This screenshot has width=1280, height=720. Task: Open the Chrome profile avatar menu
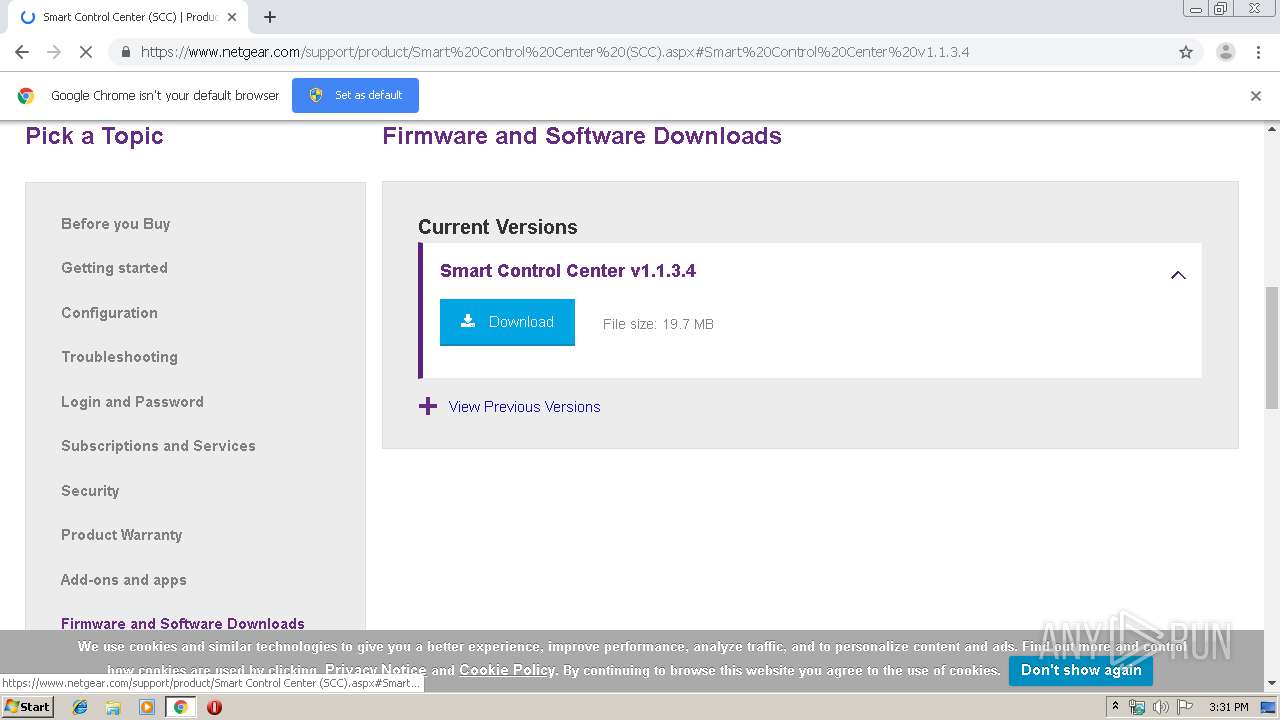coord(1226,52)
